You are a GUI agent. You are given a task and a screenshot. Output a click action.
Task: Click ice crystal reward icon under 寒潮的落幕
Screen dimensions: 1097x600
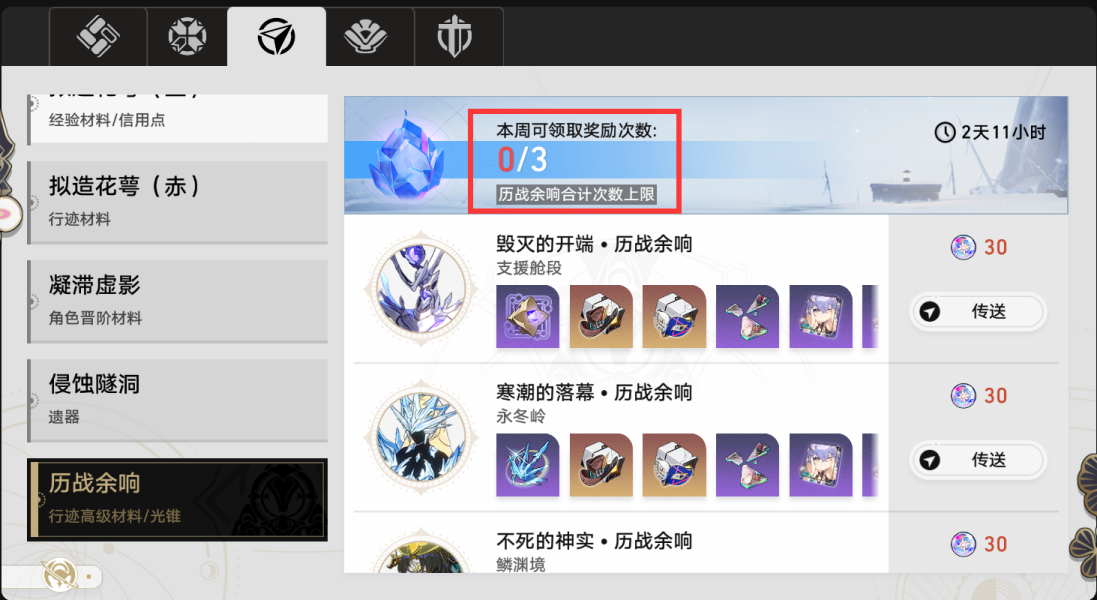point(528,465)
